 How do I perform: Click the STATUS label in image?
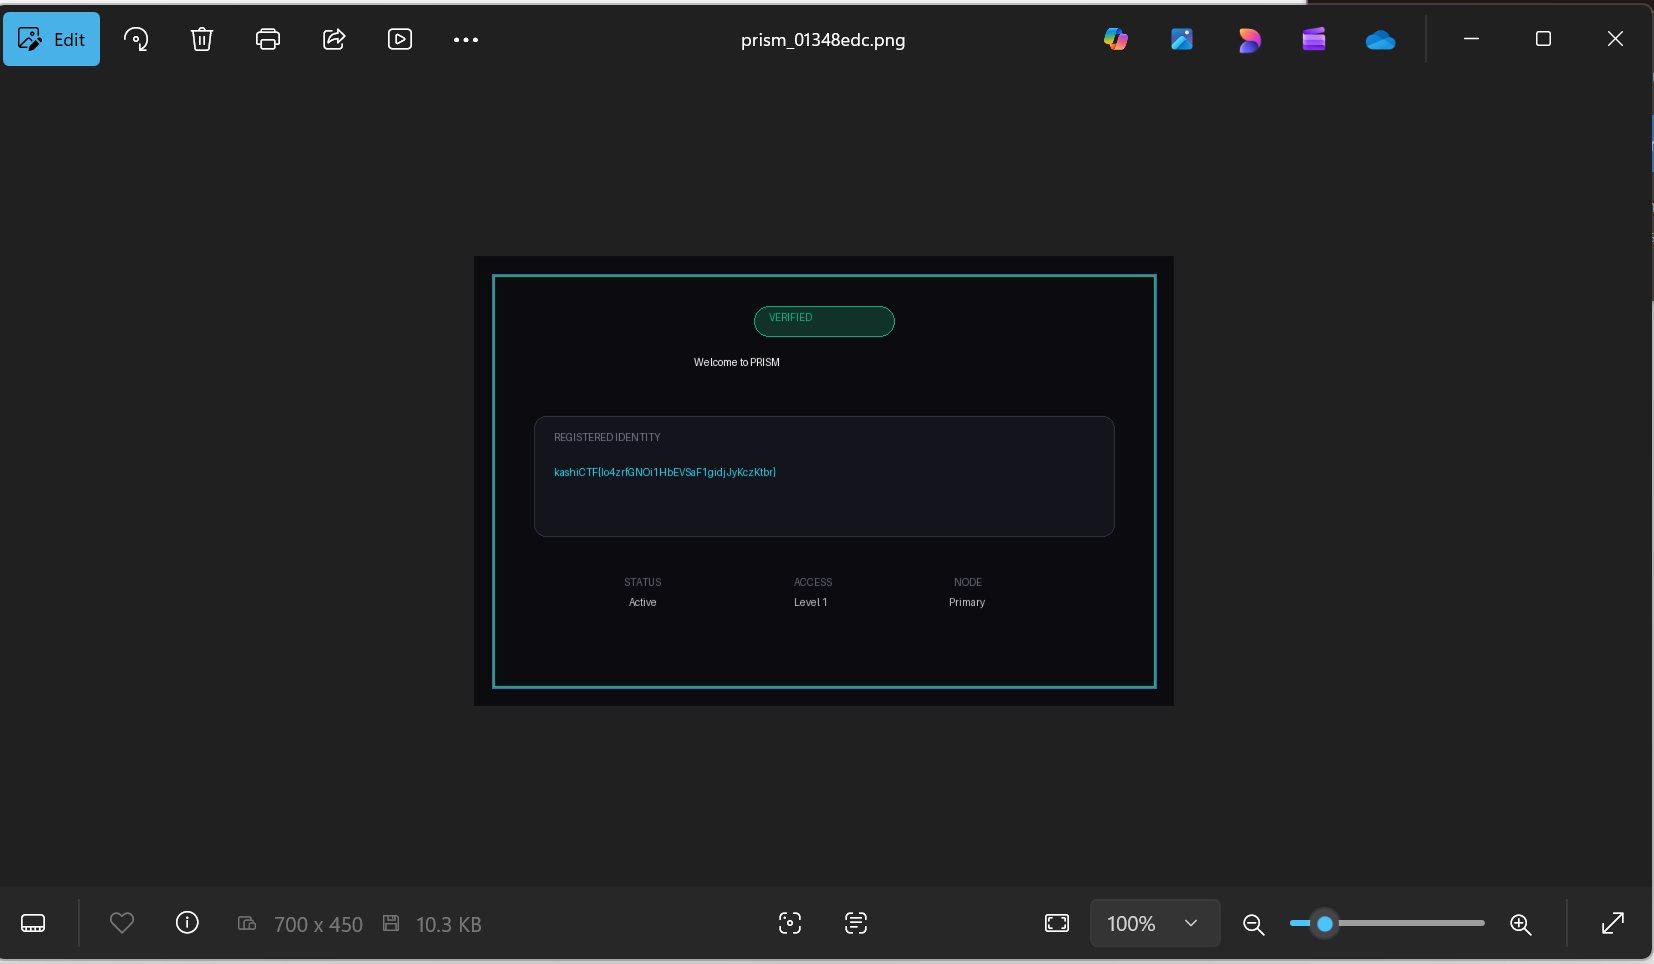point(643,582)
